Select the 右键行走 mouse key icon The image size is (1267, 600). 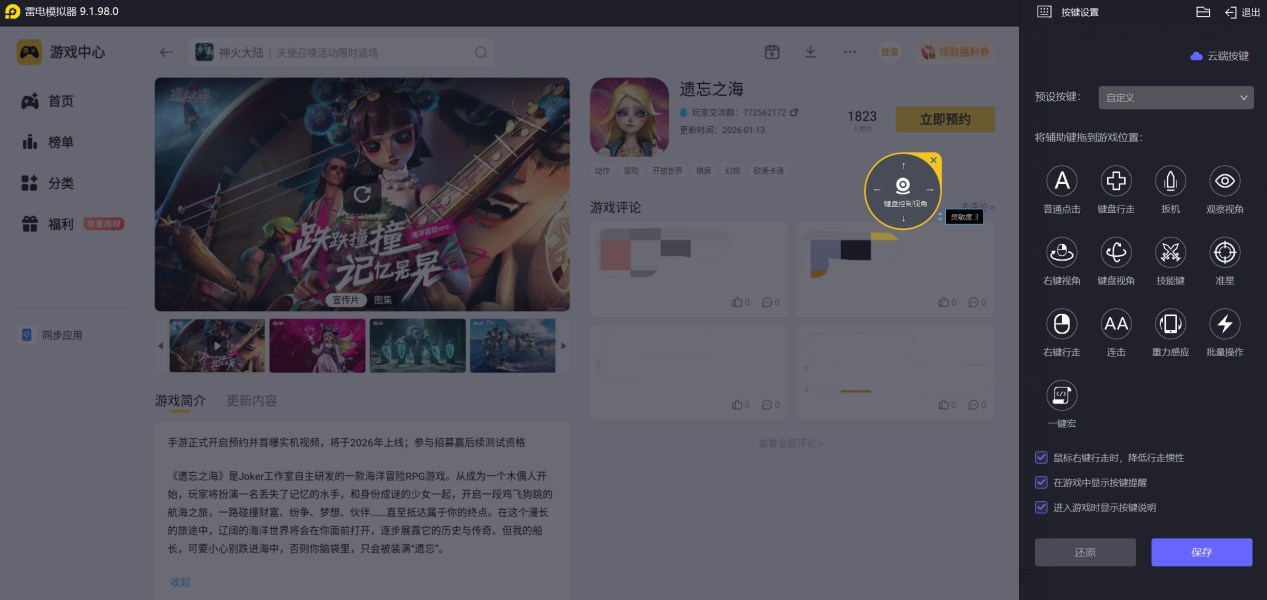[x=1062, y=324]
